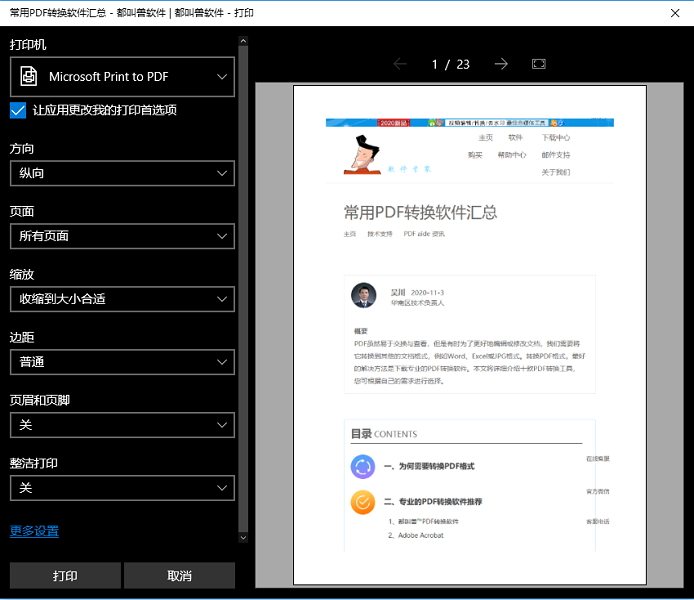Click the current page number field
Viewport: 694px width, 600px height.
(x=435, y=64)
